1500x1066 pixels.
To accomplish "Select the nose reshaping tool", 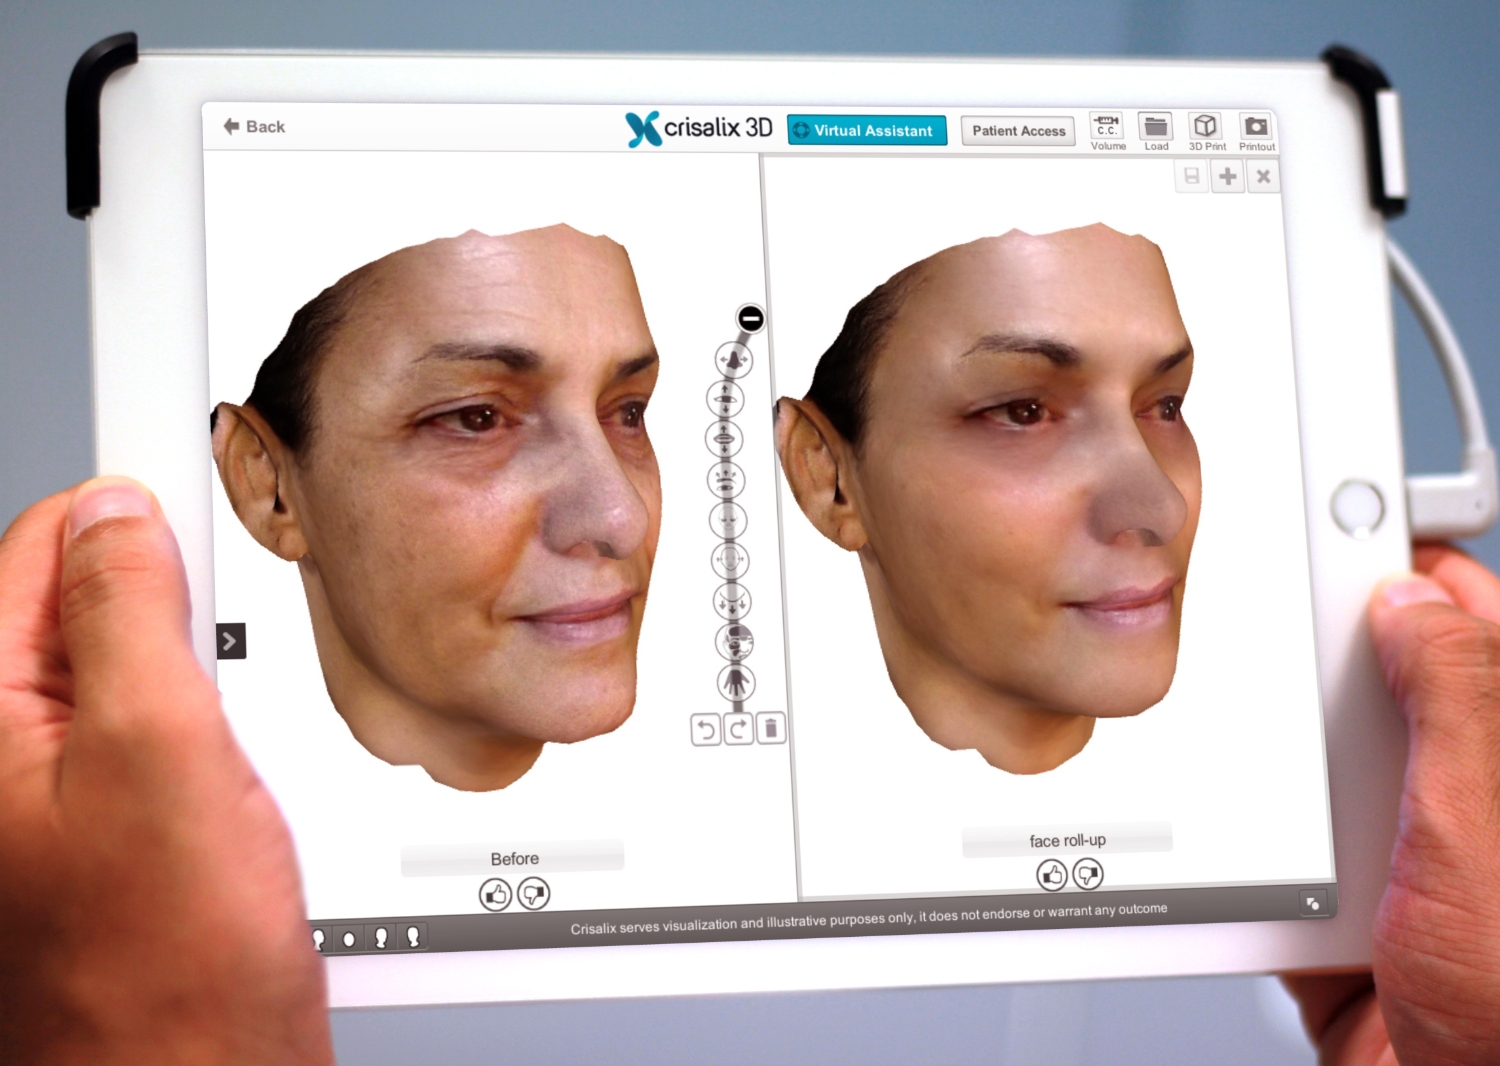I will click(733, 360).
